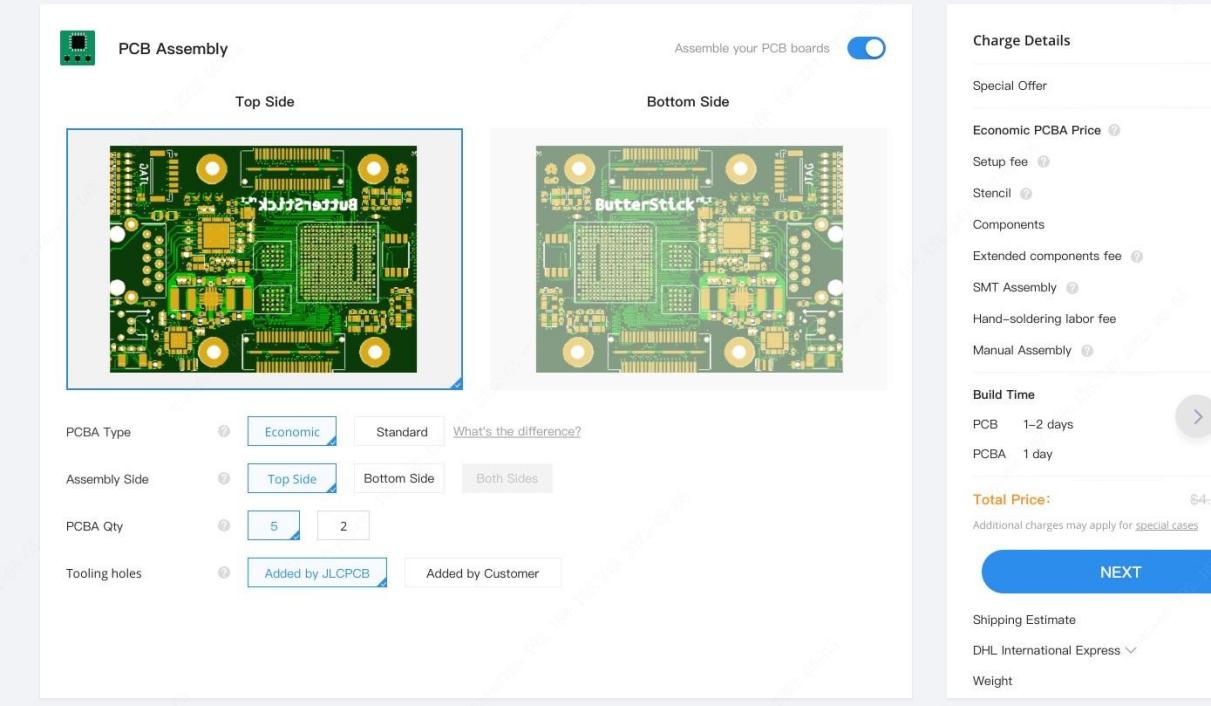The height and width of the screenshot is (706, 1211).
Task: Open the SMT Assembly help icon
Action: coord(1070,286)
